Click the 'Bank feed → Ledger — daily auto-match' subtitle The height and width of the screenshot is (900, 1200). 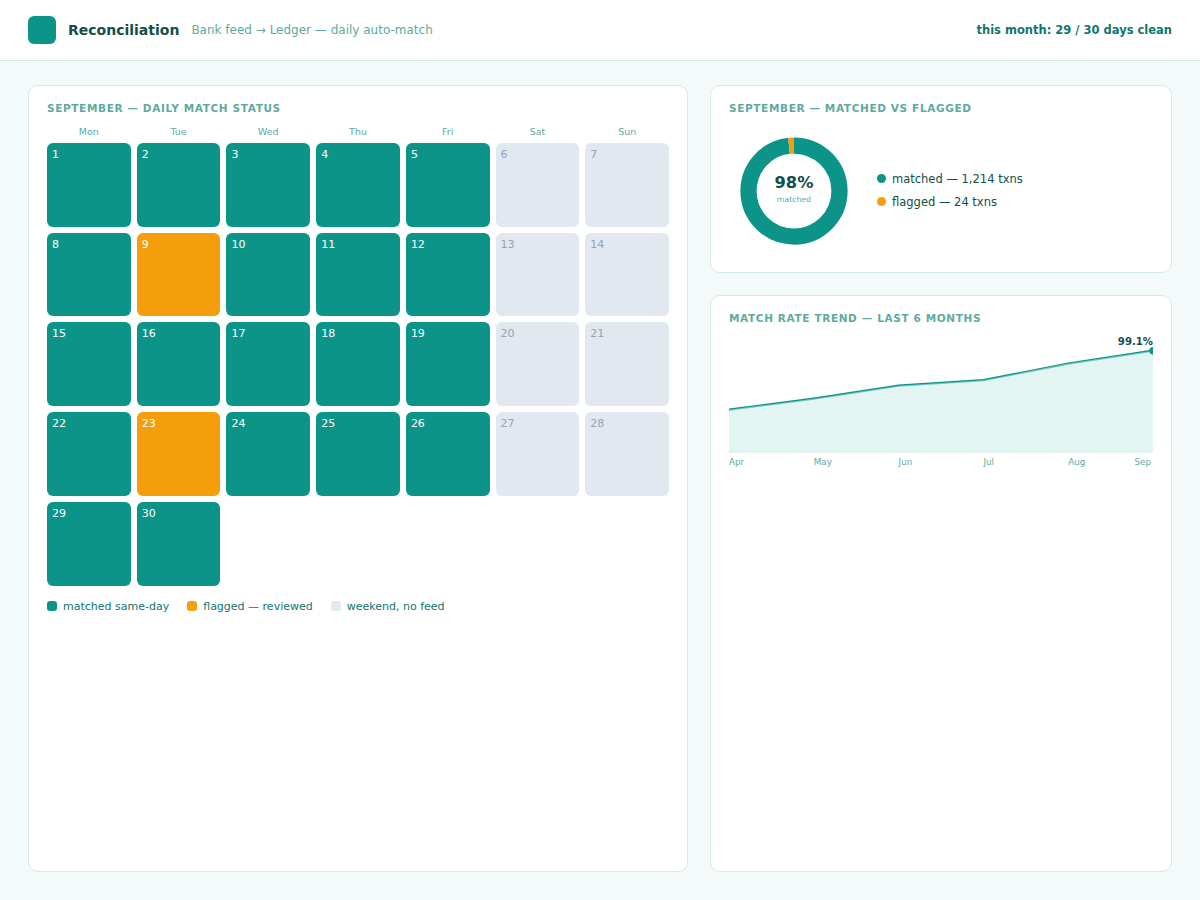click(x=312, y=30)
